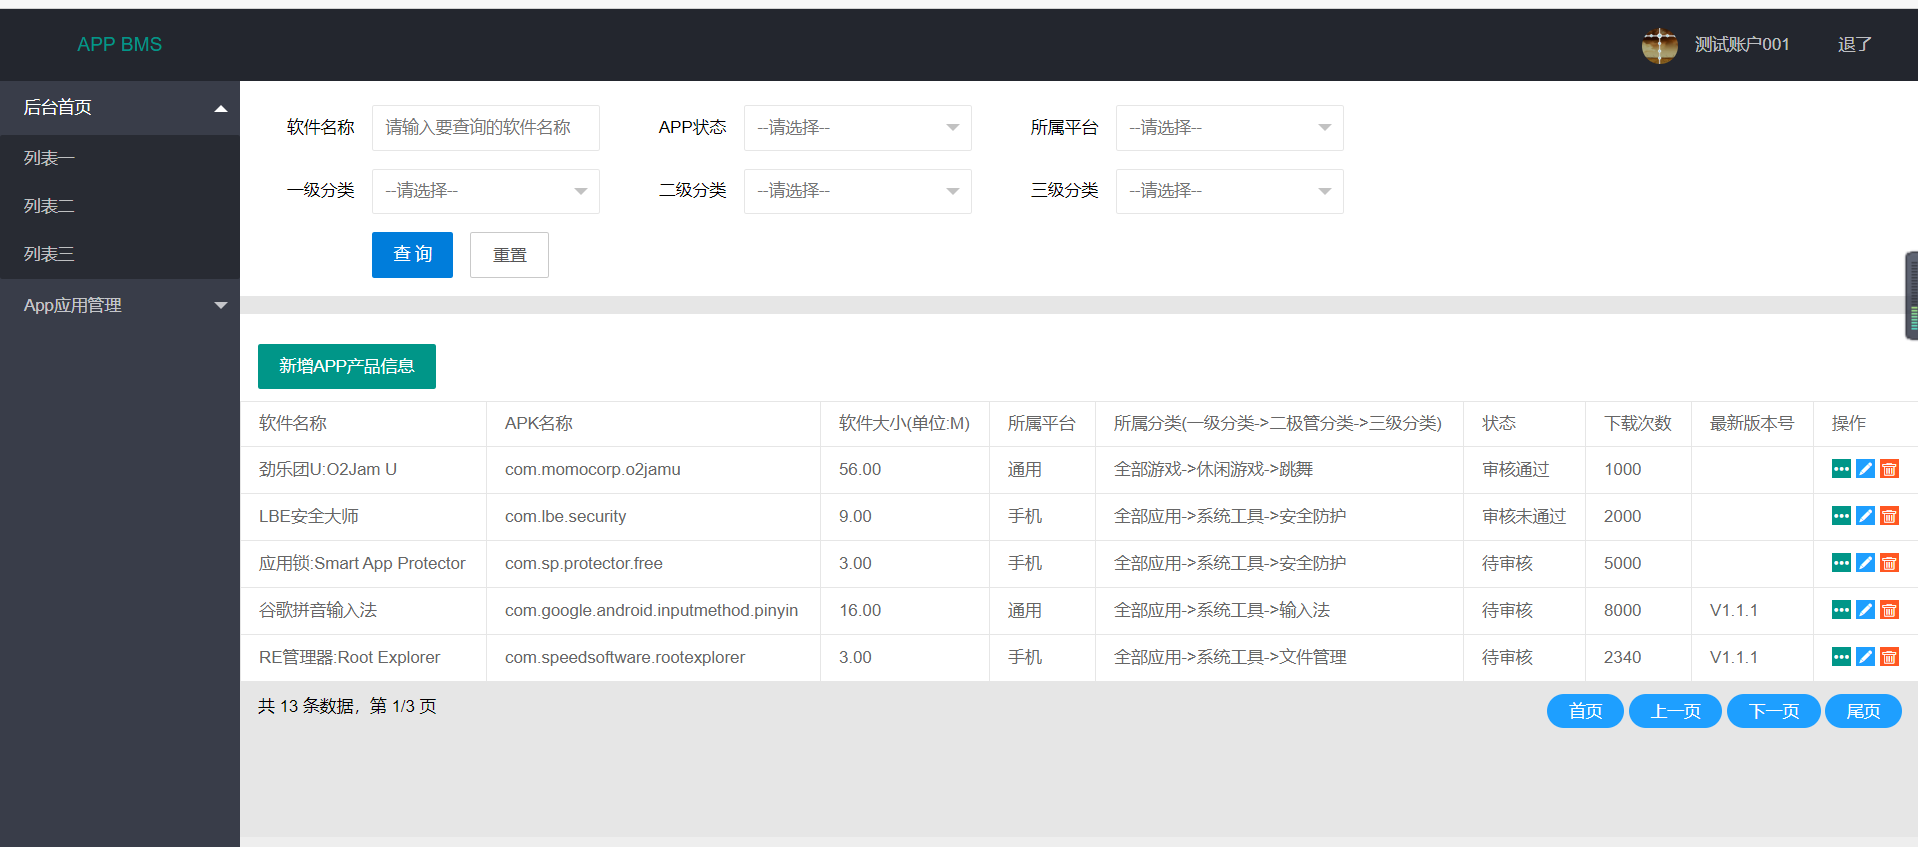The image size is (1918, 847).
Task: Go to 首页 first page
Action: [1585, 711]
